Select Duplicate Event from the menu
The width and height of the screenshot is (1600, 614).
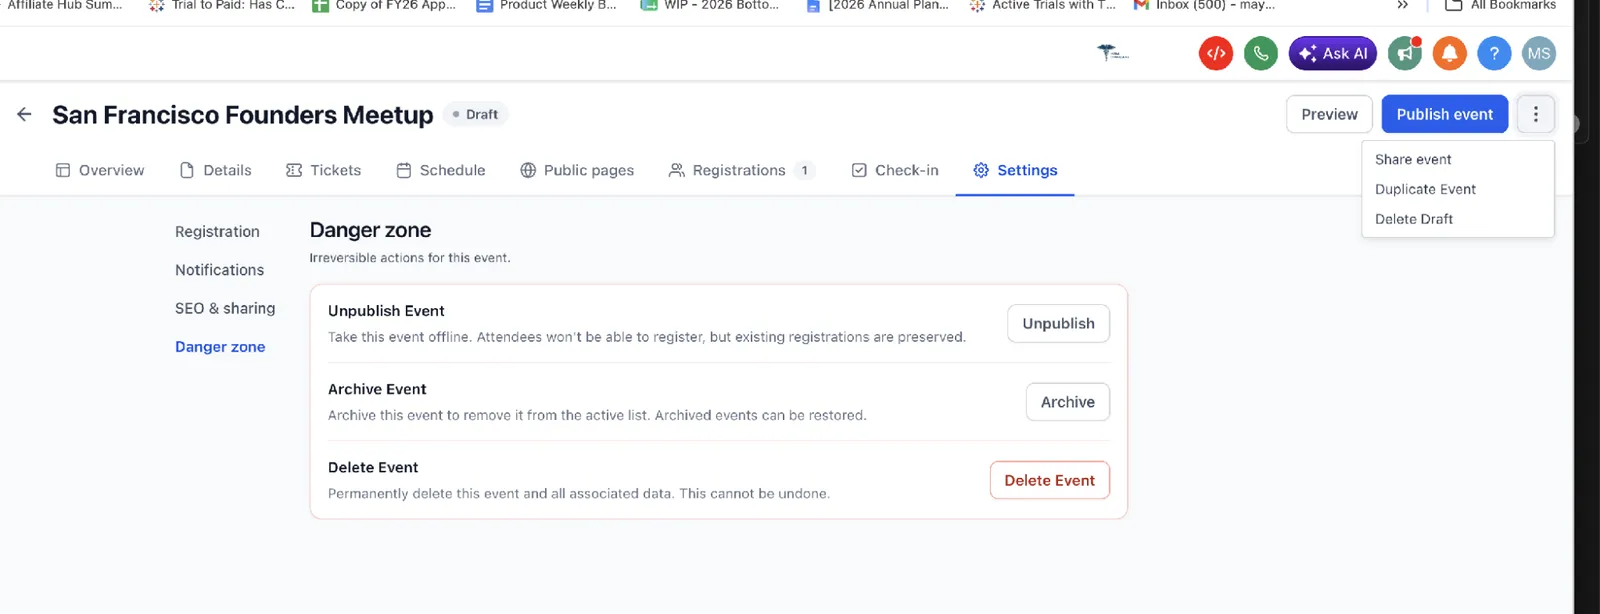tap(1425, 189)
